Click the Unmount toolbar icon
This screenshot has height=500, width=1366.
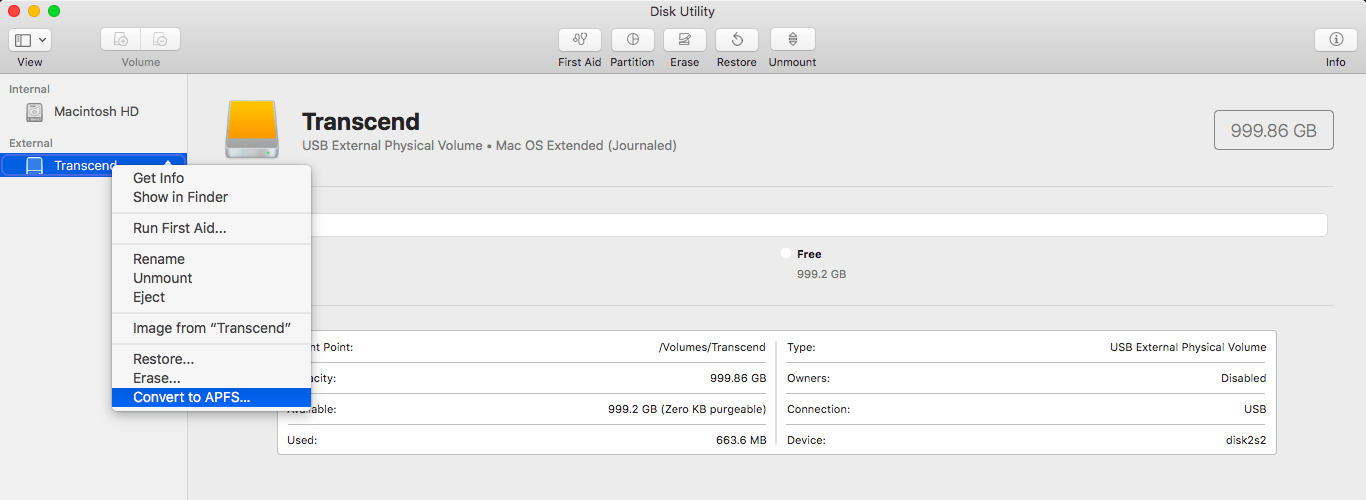(793, 40)
